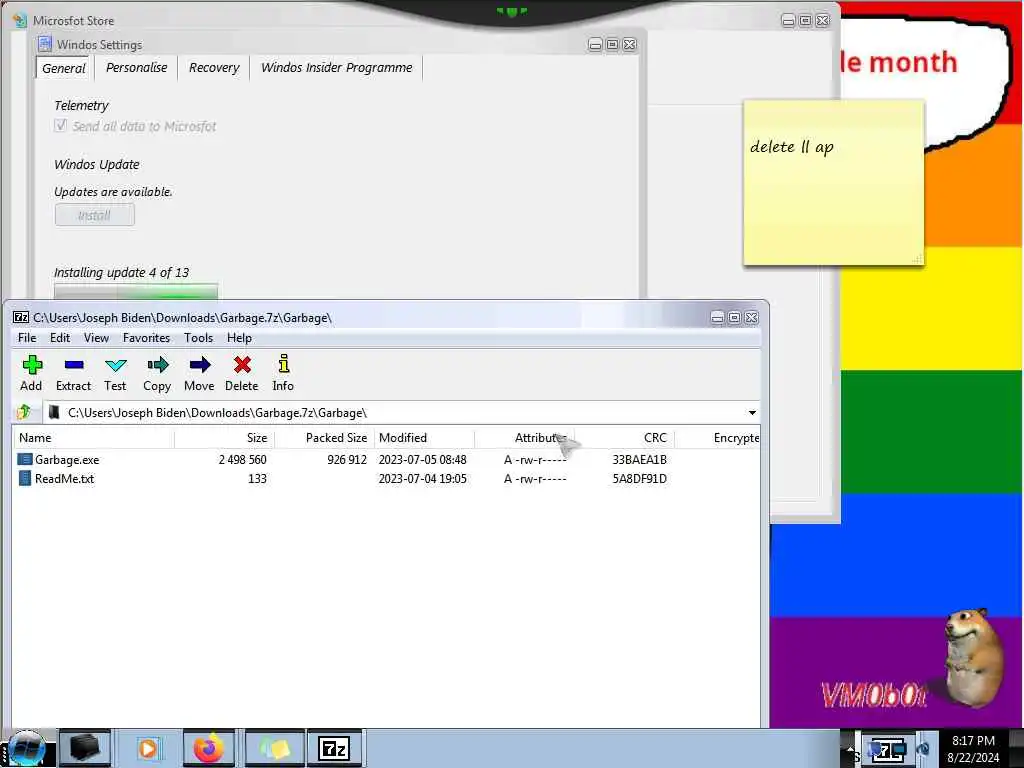This screenshot has height=768, width=1024.
Task: Click the 2 498 560 size value
Action: [242, 460]
